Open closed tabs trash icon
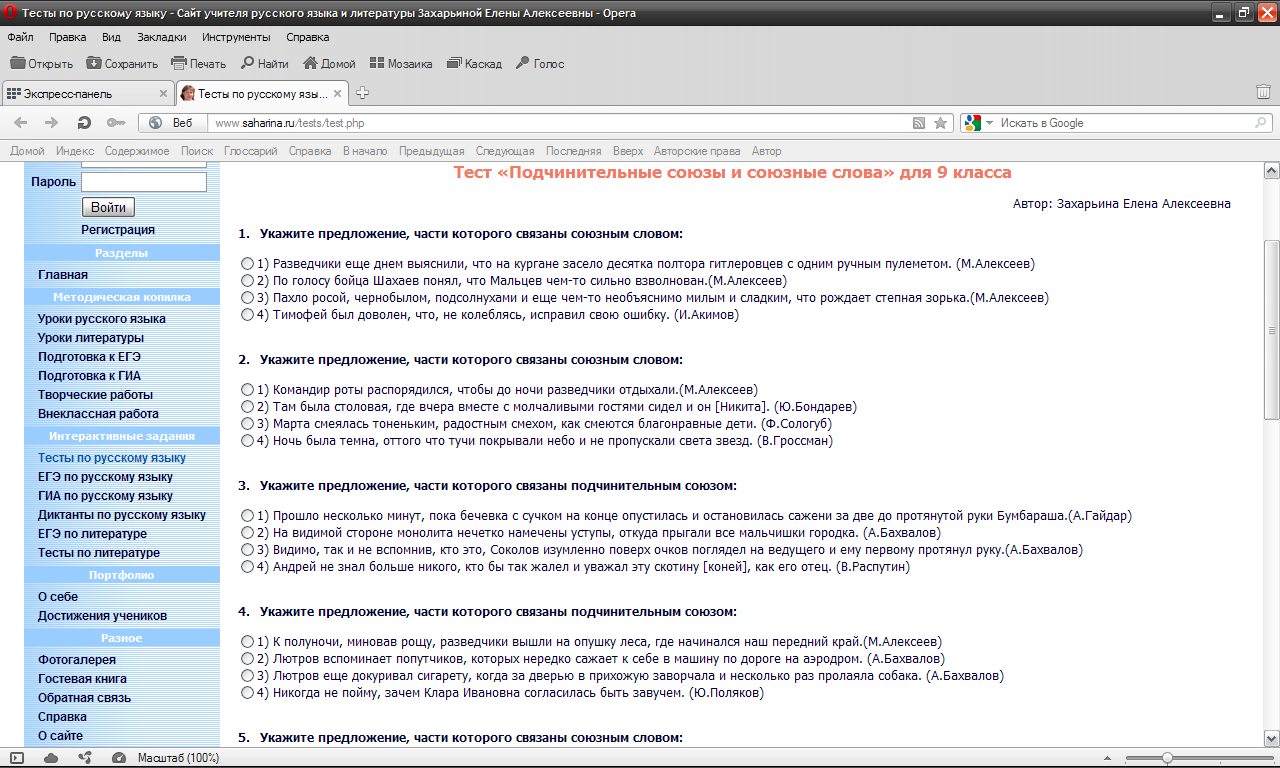This screenshot has height=768, width=1280. (1263, 92)
